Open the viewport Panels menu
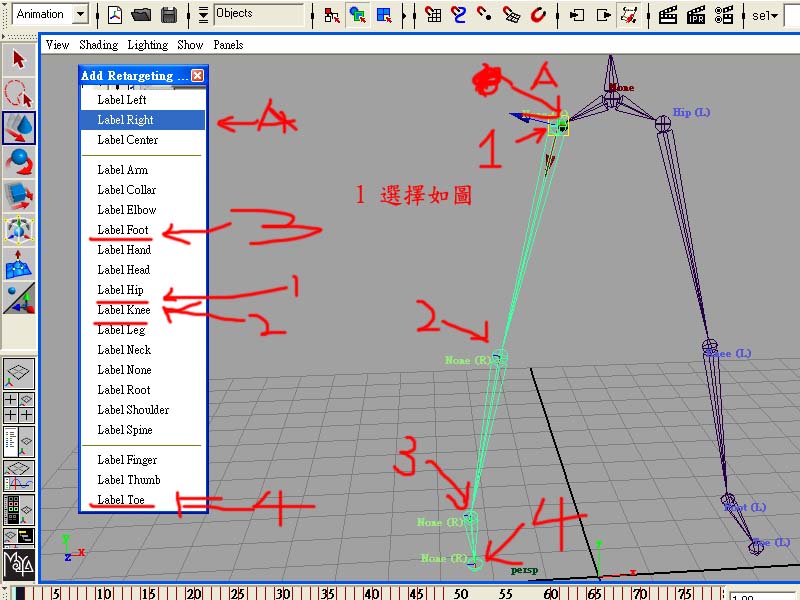The height and width of the screenshot is (600, 800). [228, 45]
